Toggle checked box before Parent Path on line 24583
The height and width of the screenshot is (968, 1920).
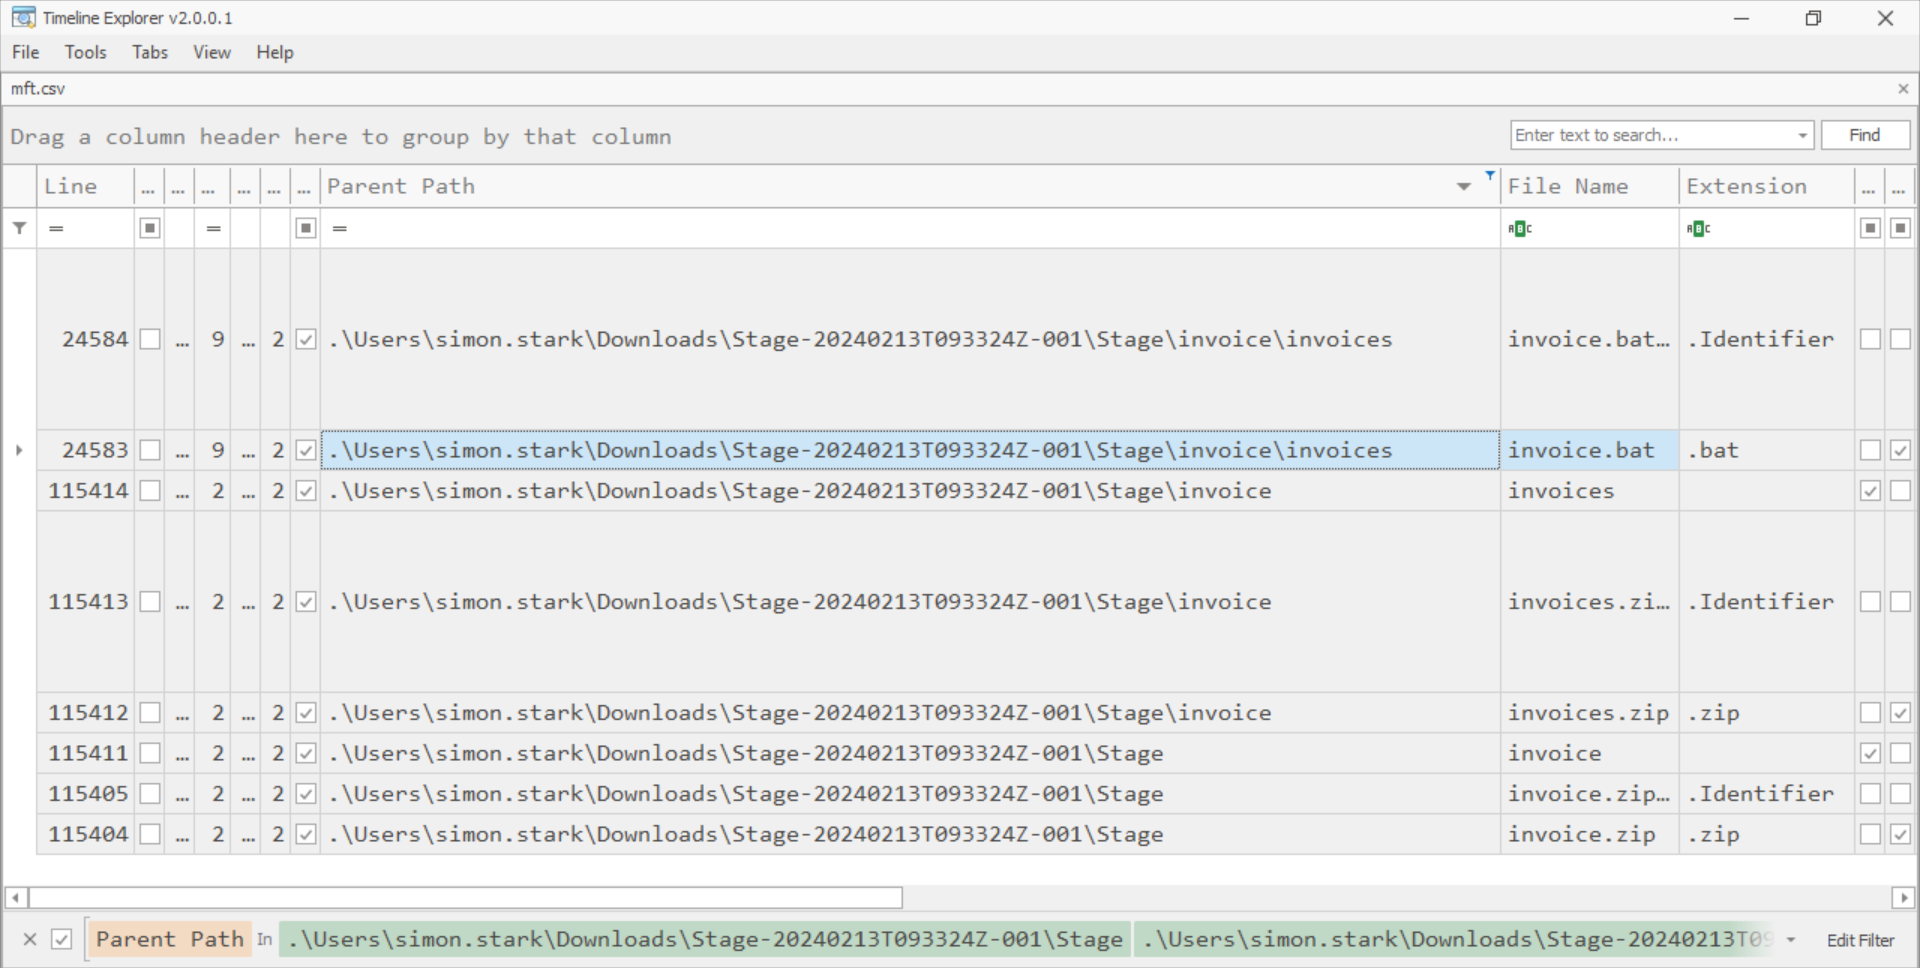(306, 451)
